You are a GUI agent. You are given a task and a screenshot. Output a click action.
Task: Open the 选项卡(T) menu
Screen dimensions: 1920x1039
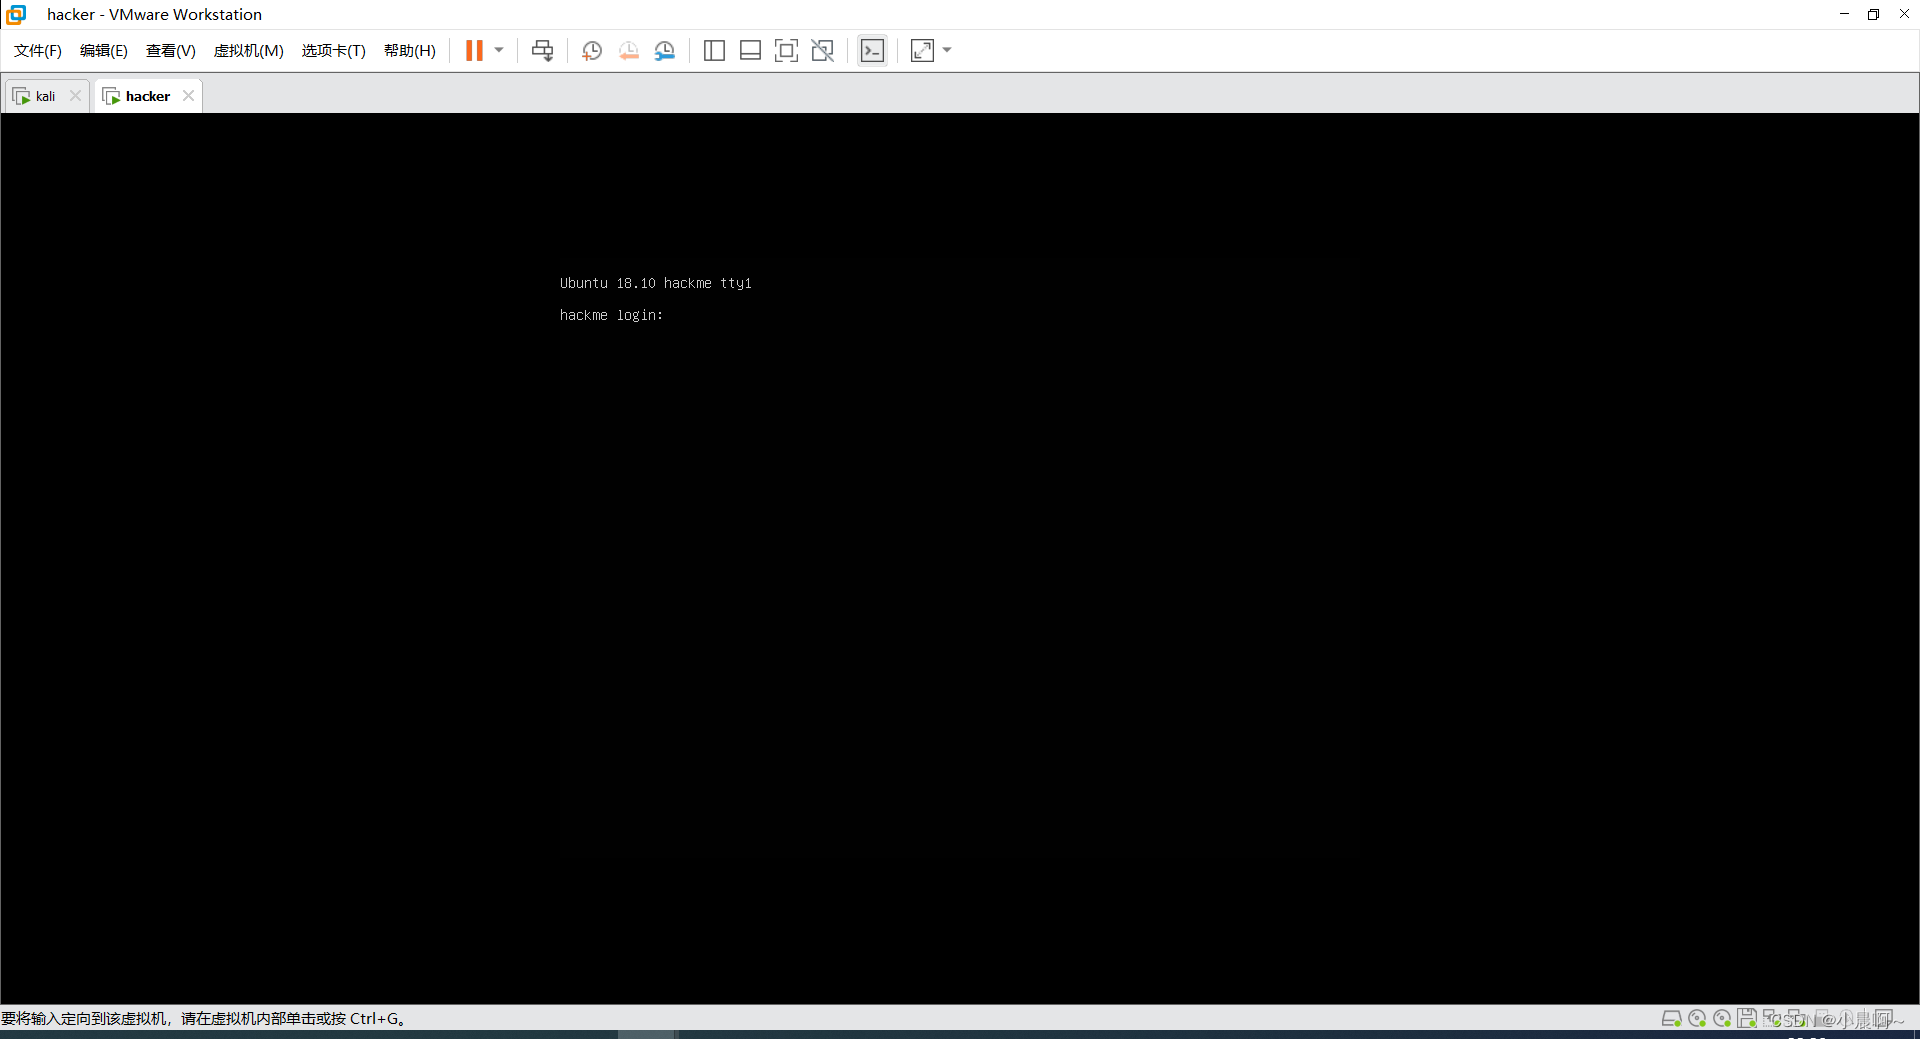(x=334, y=51)
